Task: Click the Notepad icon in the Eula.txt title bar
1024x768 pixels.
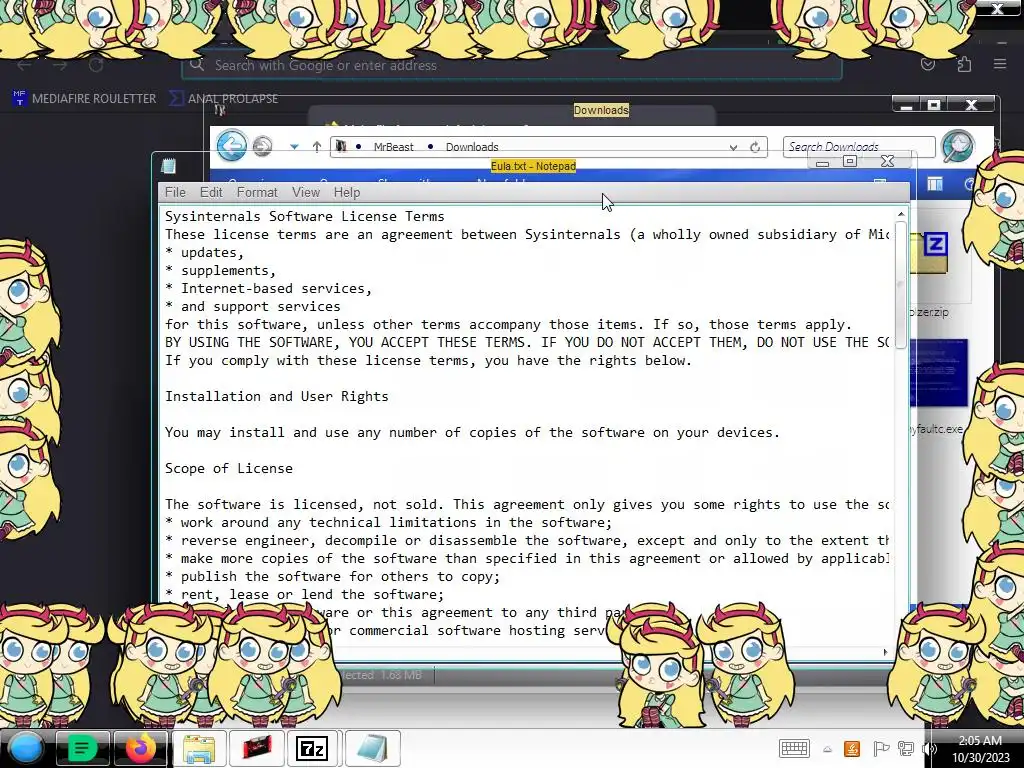Action: click(x=168, y=166)
